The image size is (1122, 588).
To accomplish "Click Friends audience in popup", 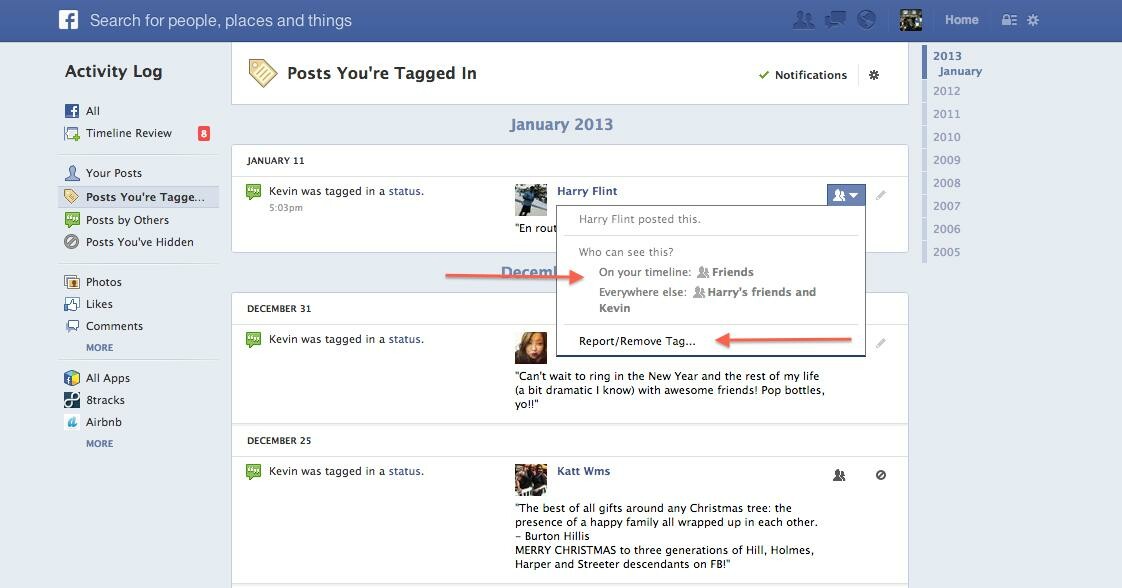I will [x=725, y=272].
